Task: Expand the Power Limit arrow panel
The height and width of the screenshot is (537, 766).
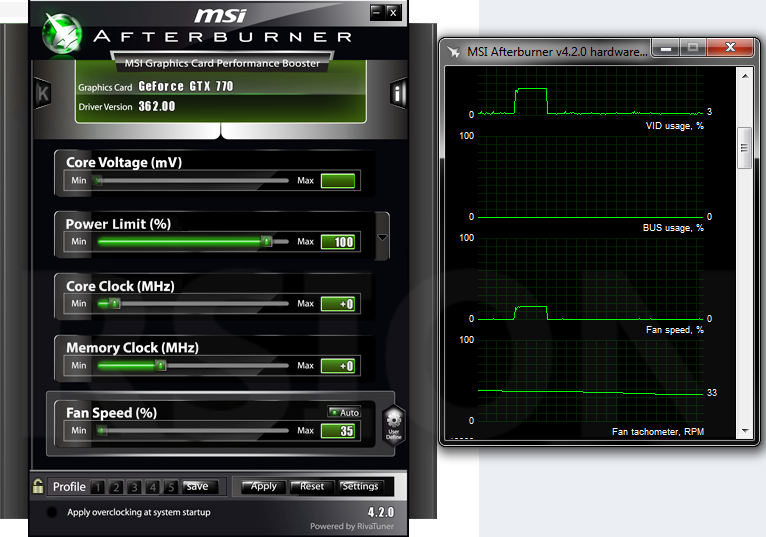Action: (x=383, y=237)
